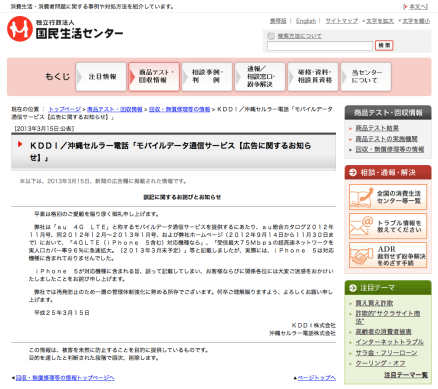Follow the 本文へ skip link

point(418,6)
